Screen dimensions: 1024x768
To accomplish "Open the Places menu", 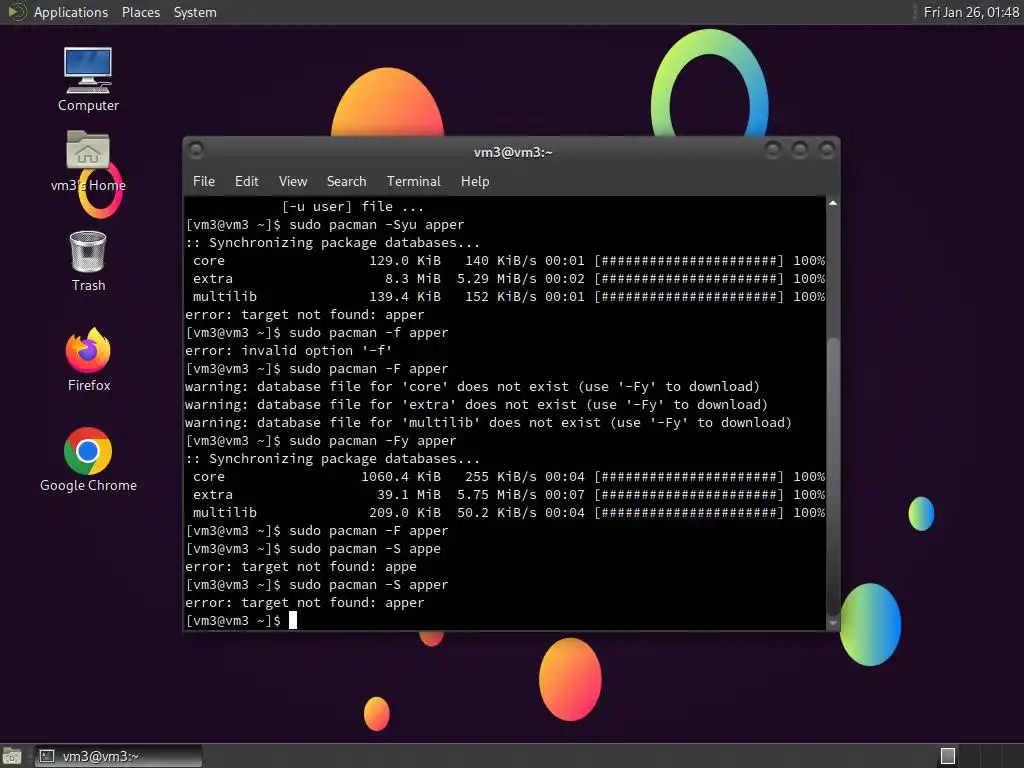I will pyautogui.click(x=141, y=12).
